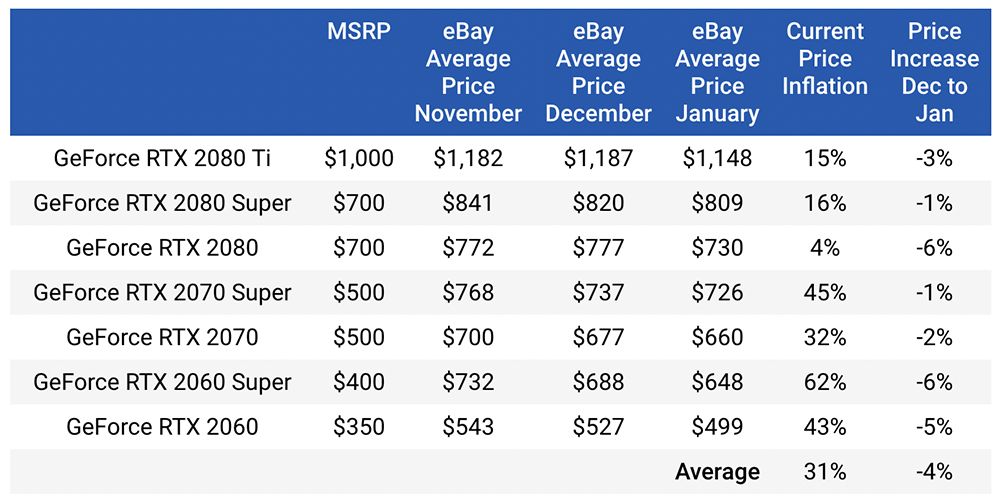Select the eBay Average Price November header
The height and width of the screenshot is (504, 1000).
pyautogui.click(x=468, y=72)
